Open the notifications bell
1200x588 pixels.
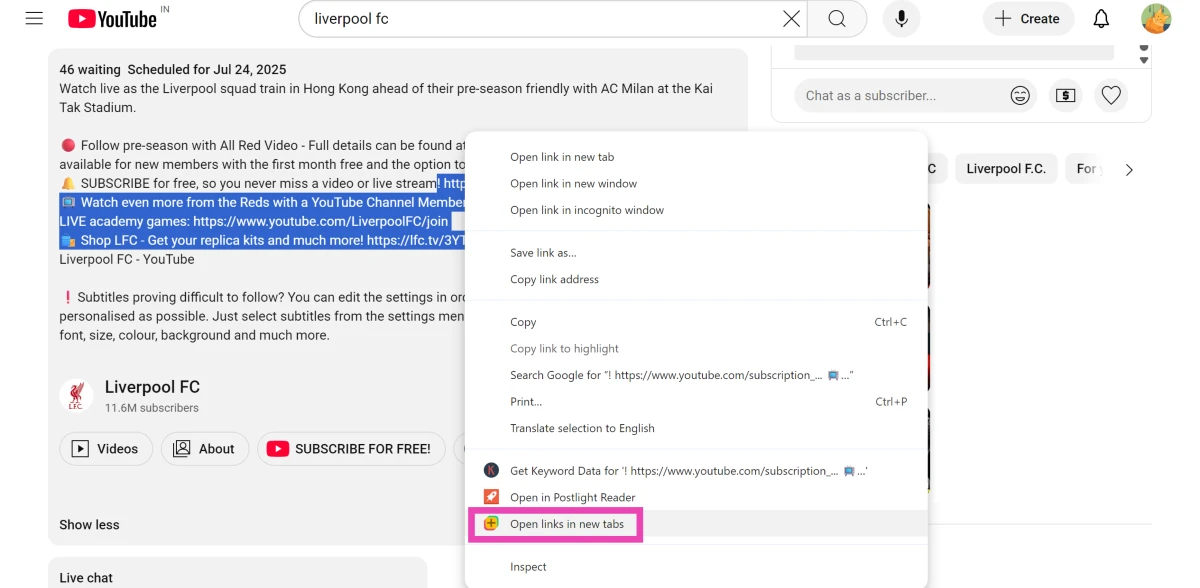1101,18
